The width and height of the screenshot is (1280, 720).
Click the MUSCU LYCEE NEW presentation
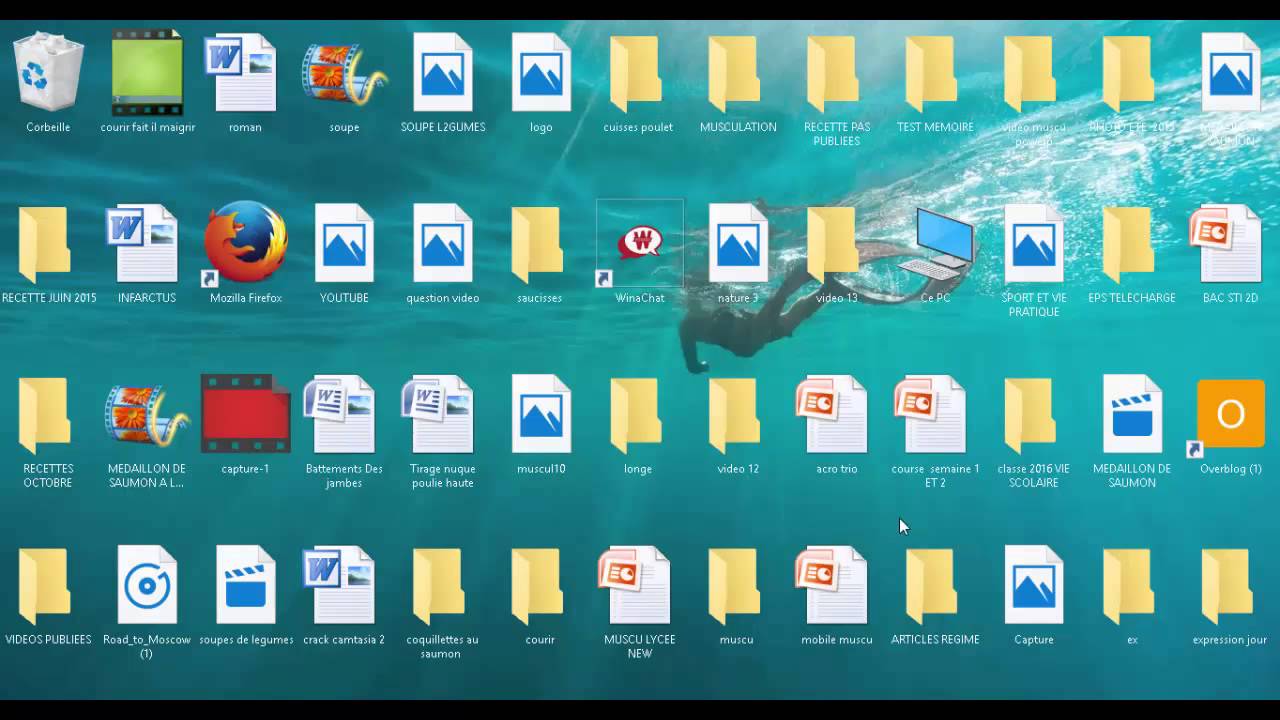click(x=639, y=586)
